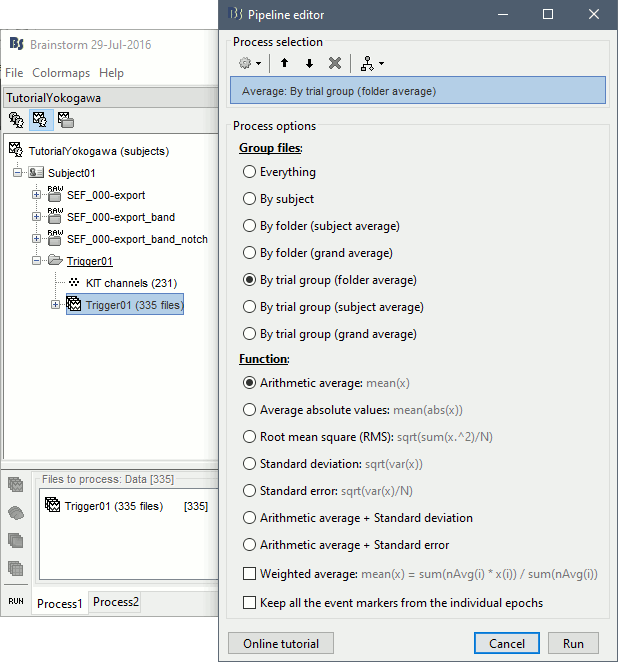Click the Online tutorial button

280,643
